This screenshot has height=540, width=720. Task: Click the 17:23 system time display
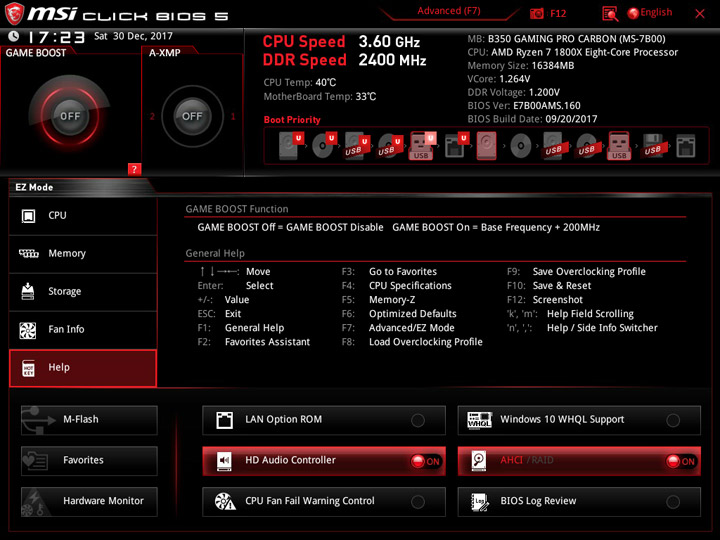(x=56, y=37)
